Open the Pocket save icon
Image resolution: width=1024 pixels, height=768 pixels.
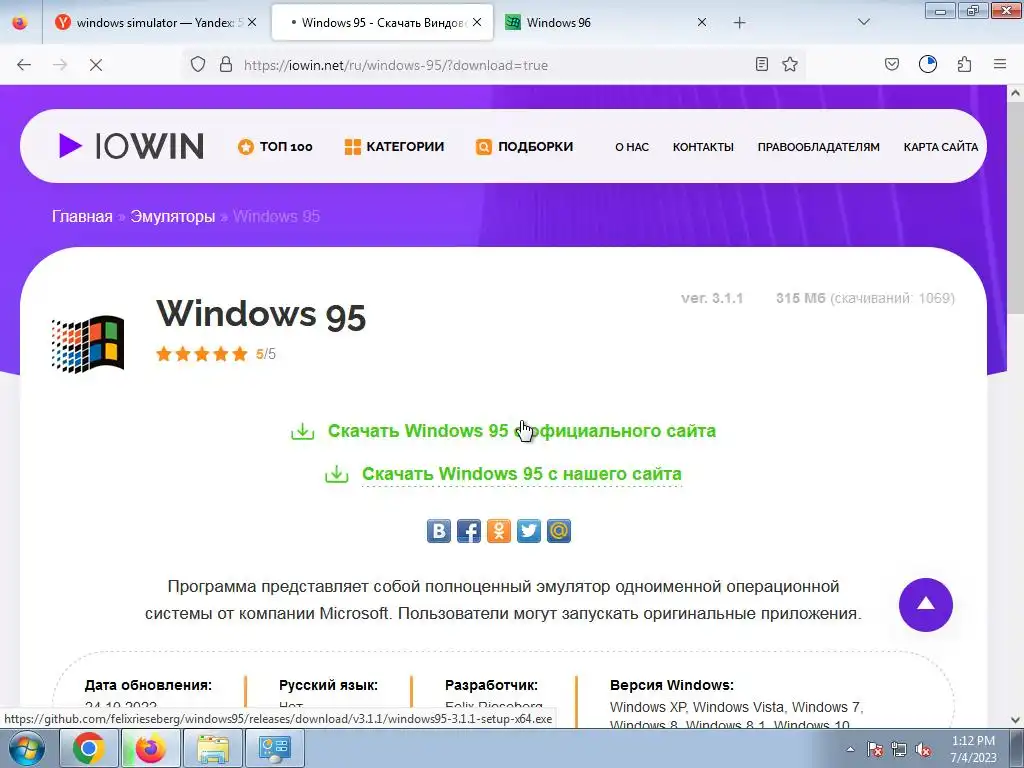(892, 64)
